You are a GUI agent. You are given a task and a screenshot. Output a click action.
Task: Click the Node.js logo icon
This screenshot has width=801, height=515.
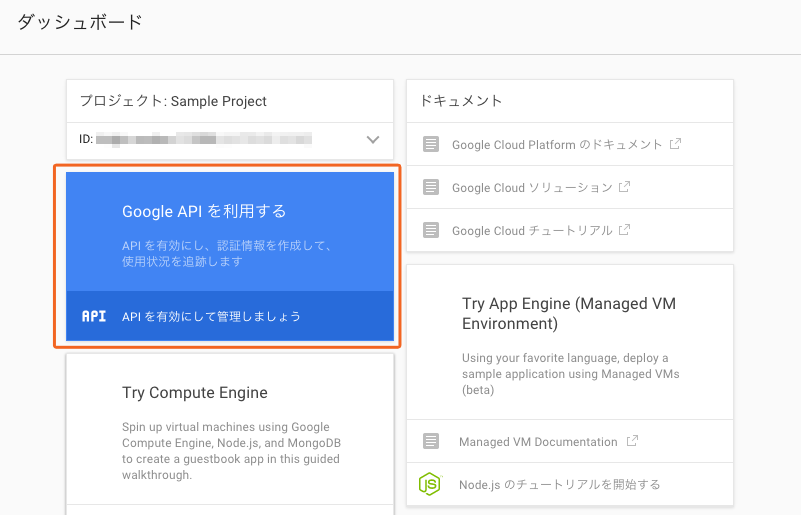[430, 484]
